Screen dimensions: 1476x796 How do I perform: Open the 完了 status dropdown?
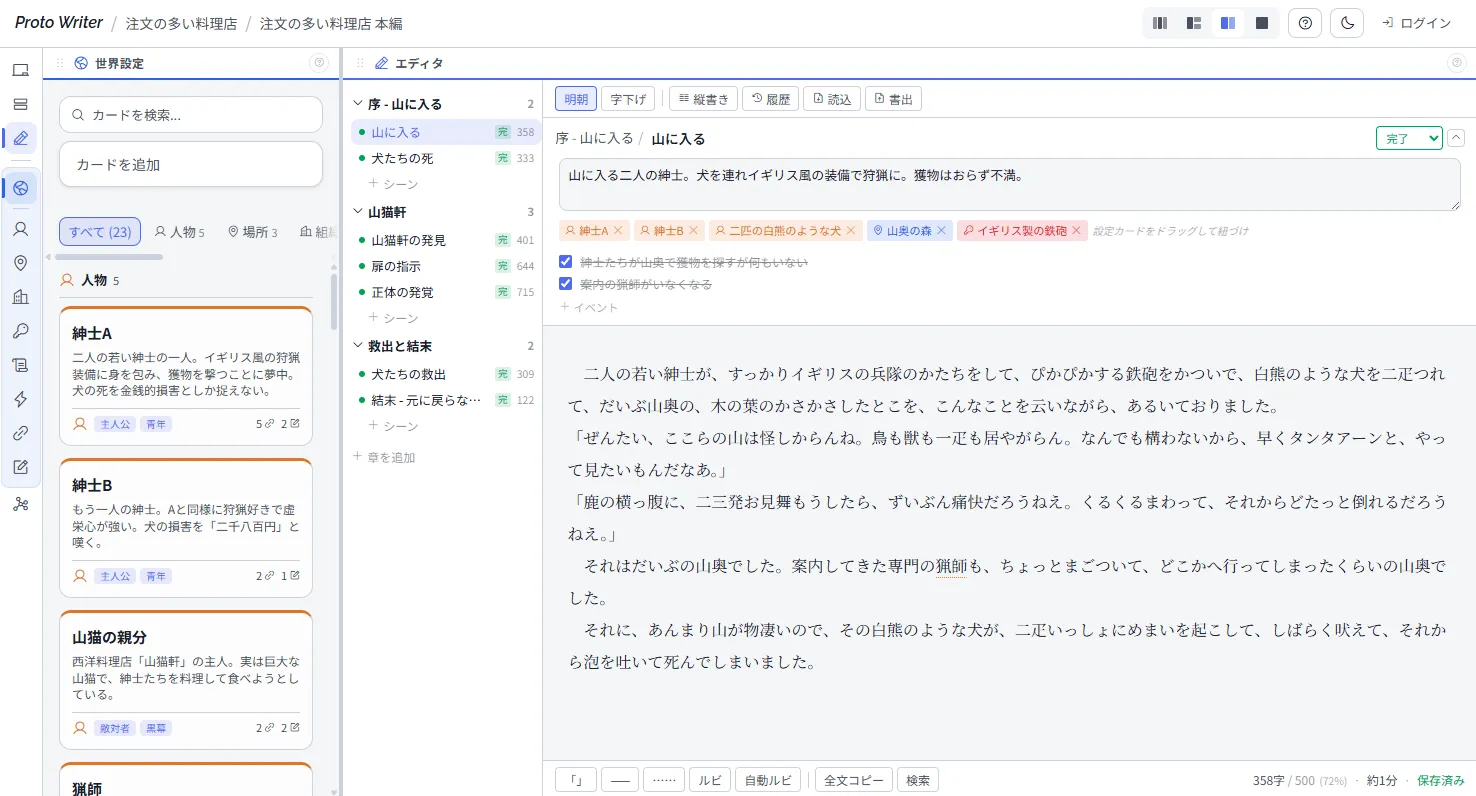tap(1409, 138)
